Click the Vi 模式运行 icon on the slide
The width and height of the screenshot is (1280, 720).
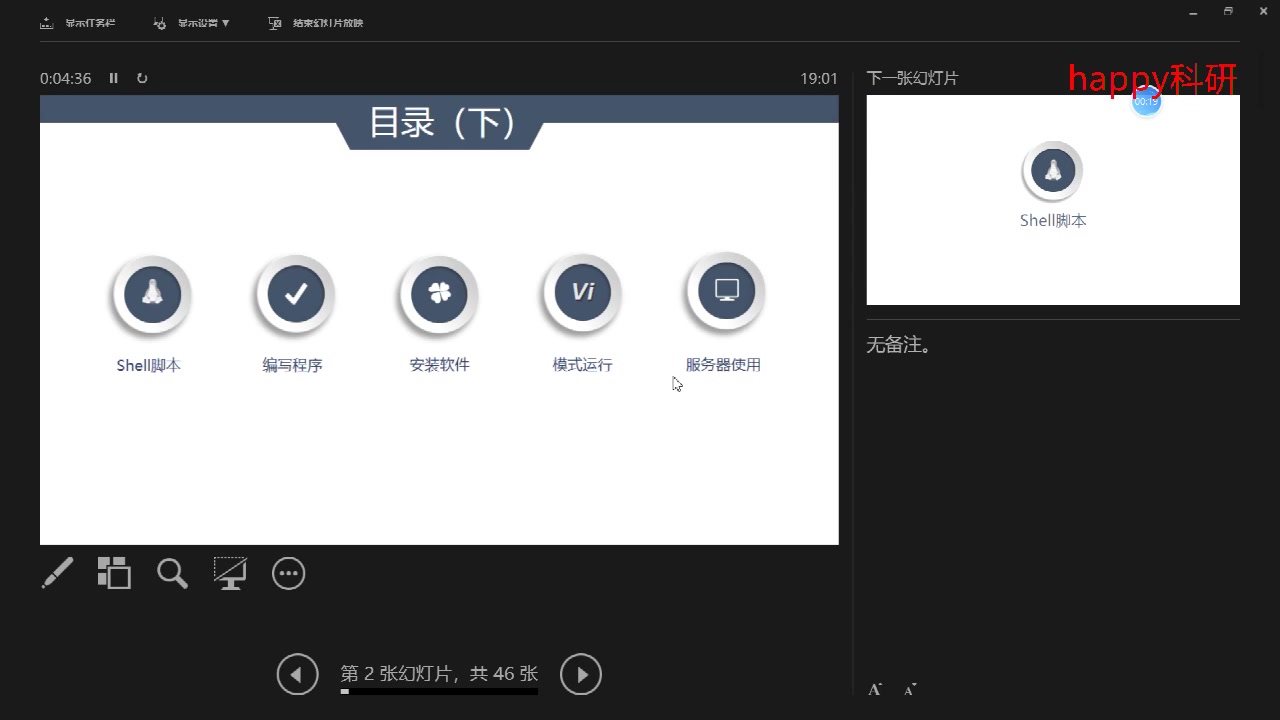pos(581,292)
